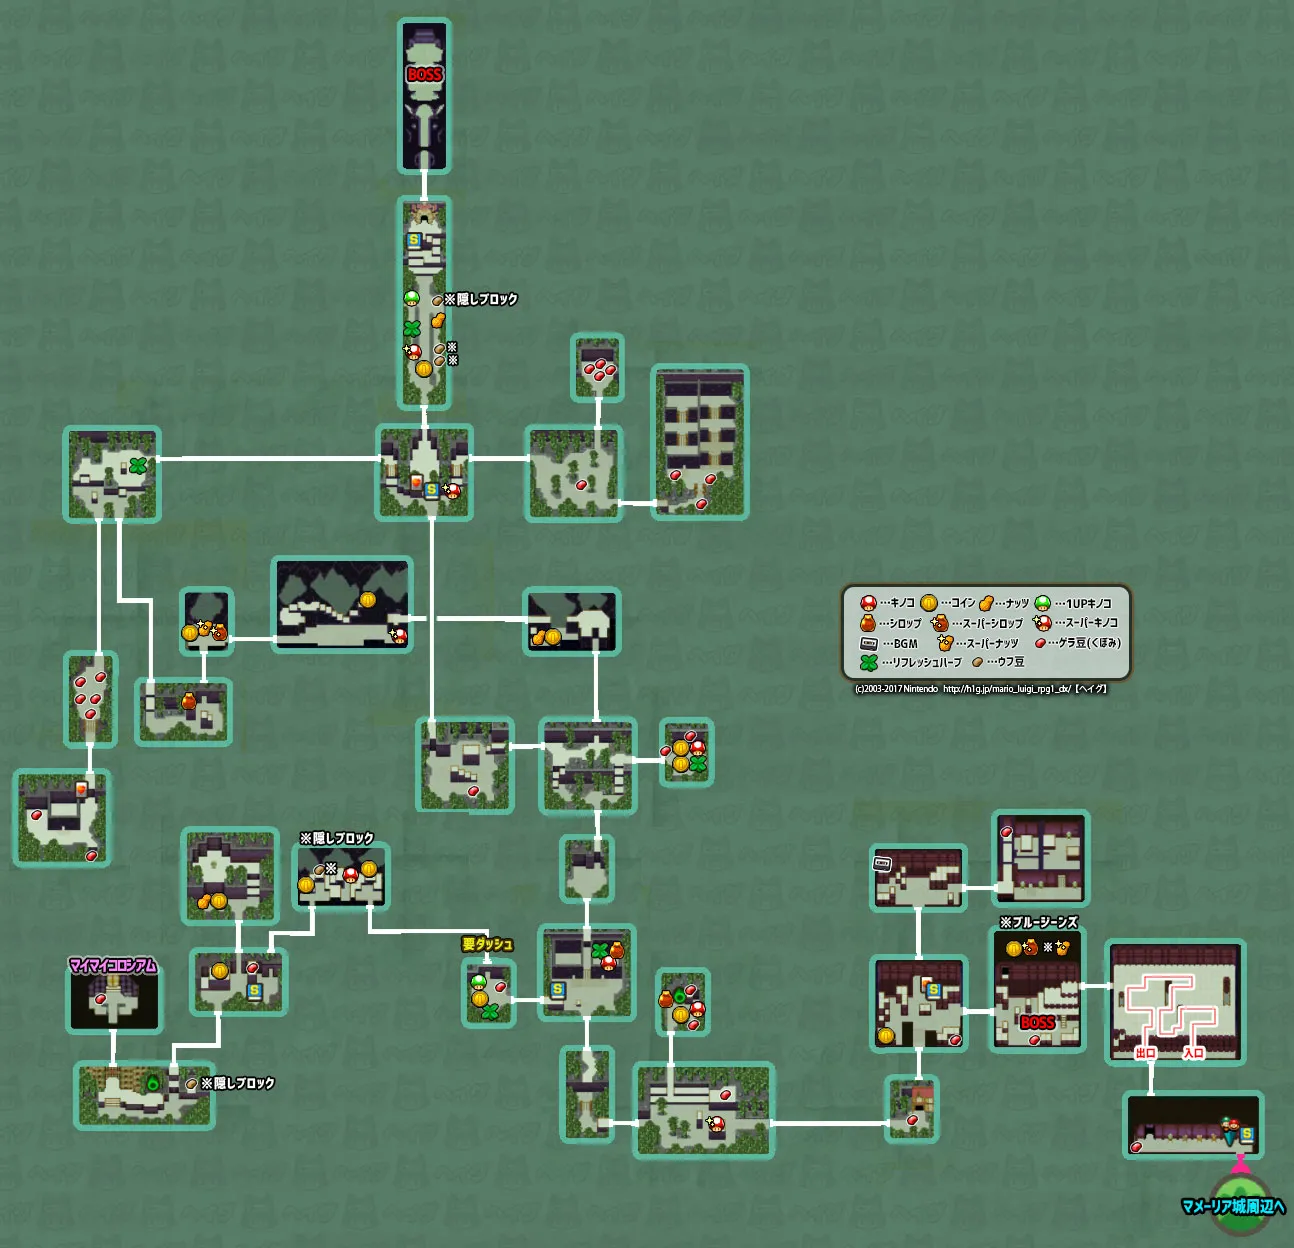The image size is (1294, 1248).
Task: Select the red キノコ mushroom icon in the legend
Action: (x=868, y=603)
